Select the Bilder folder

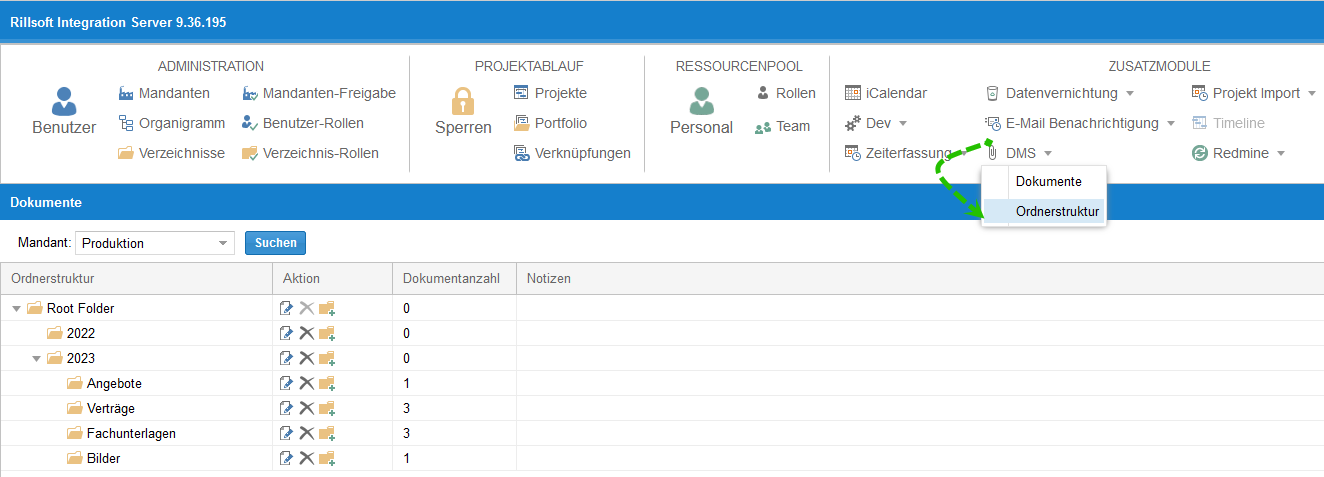(x=93, y=458)
